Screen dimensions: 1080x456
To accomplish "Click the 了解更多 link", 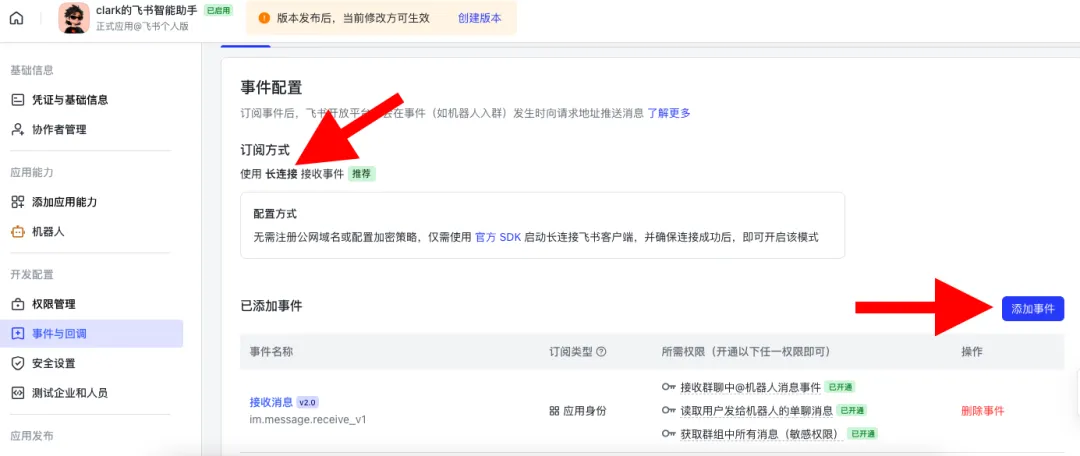I will tap(669, 113).
